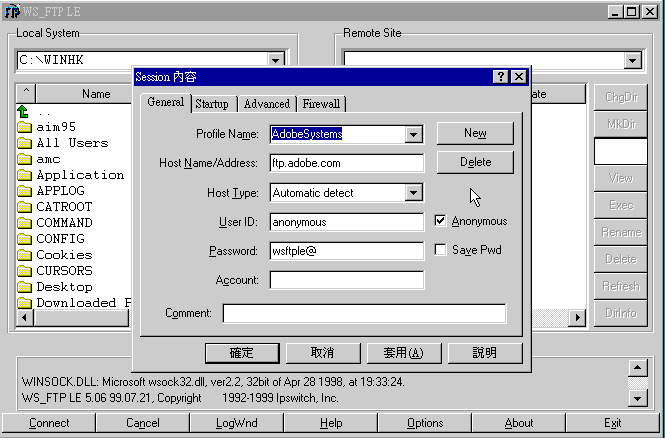
Task: Click remote MkDir button
Action: pyautogui.click(x=621, y=124)
